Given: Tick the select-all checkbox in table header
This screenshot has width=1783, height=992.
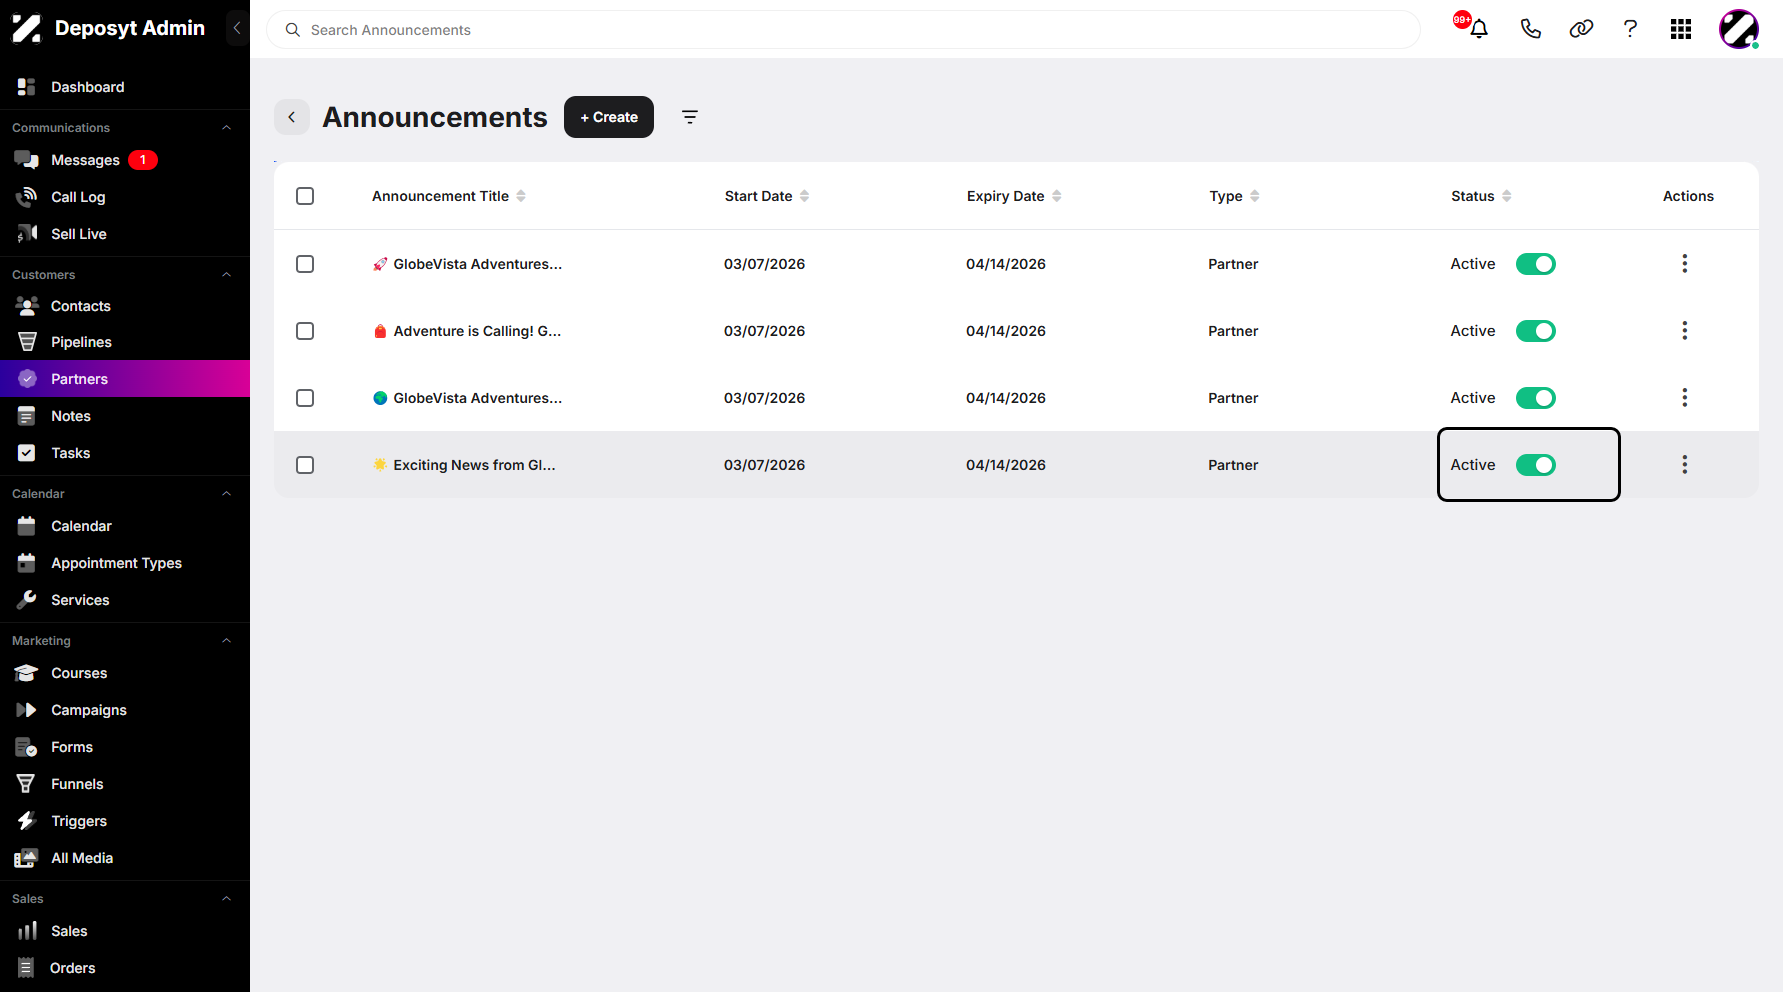Looking at the screenshot, I should (x=305, y=196).
